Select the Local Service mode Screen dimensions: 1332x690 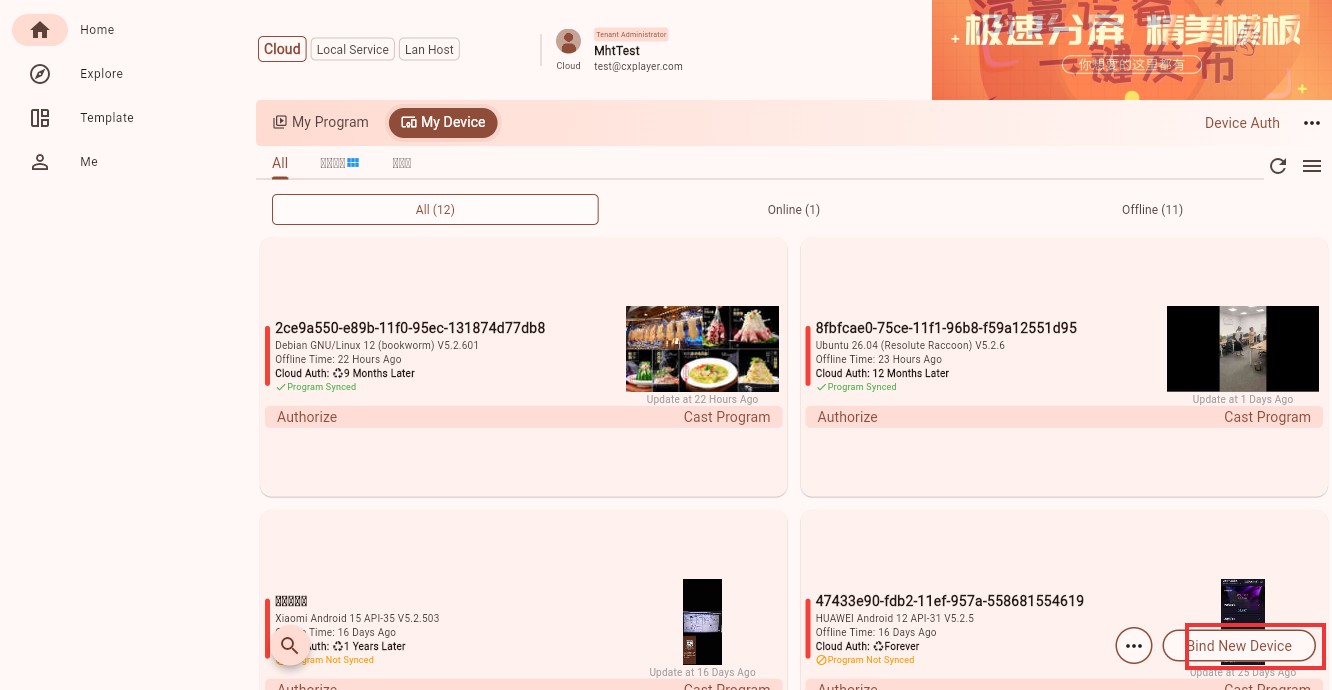click(352, 49)
